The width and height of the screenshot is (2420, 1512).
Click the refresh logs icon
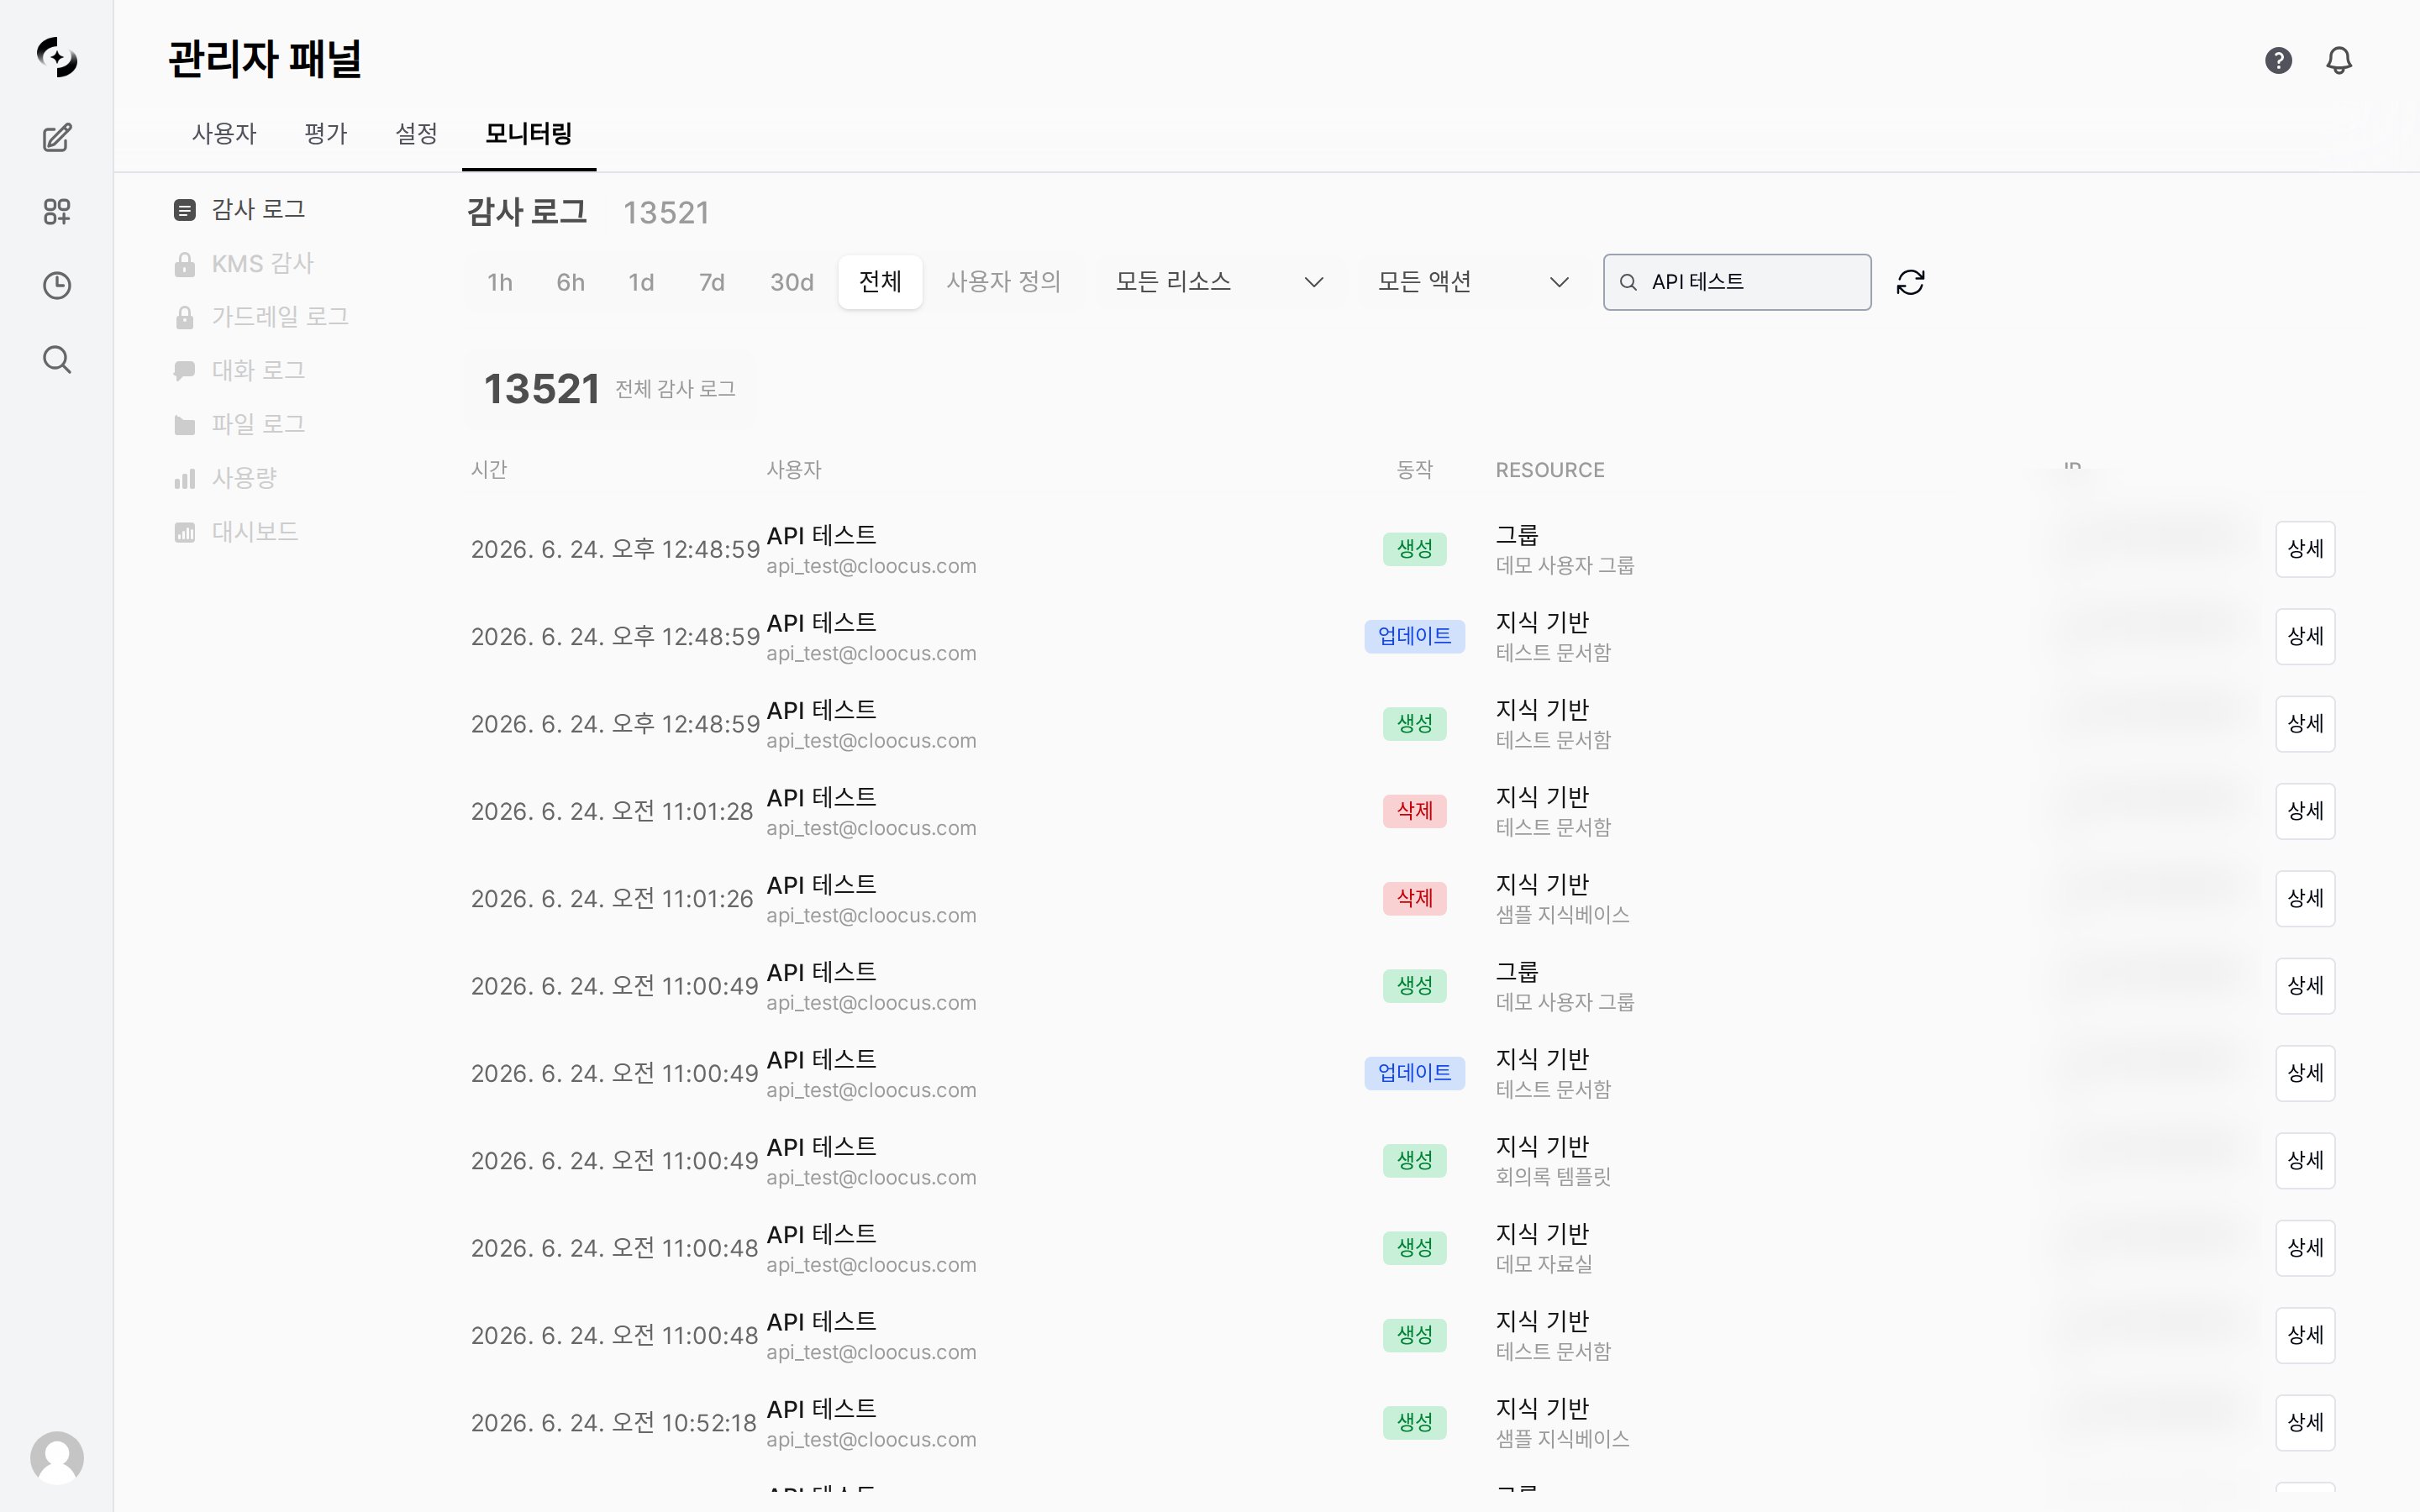[1910, 282]
